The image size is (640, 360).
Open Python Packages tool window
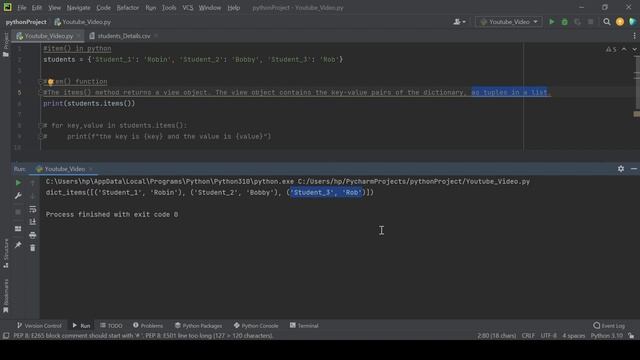(198, 326)
